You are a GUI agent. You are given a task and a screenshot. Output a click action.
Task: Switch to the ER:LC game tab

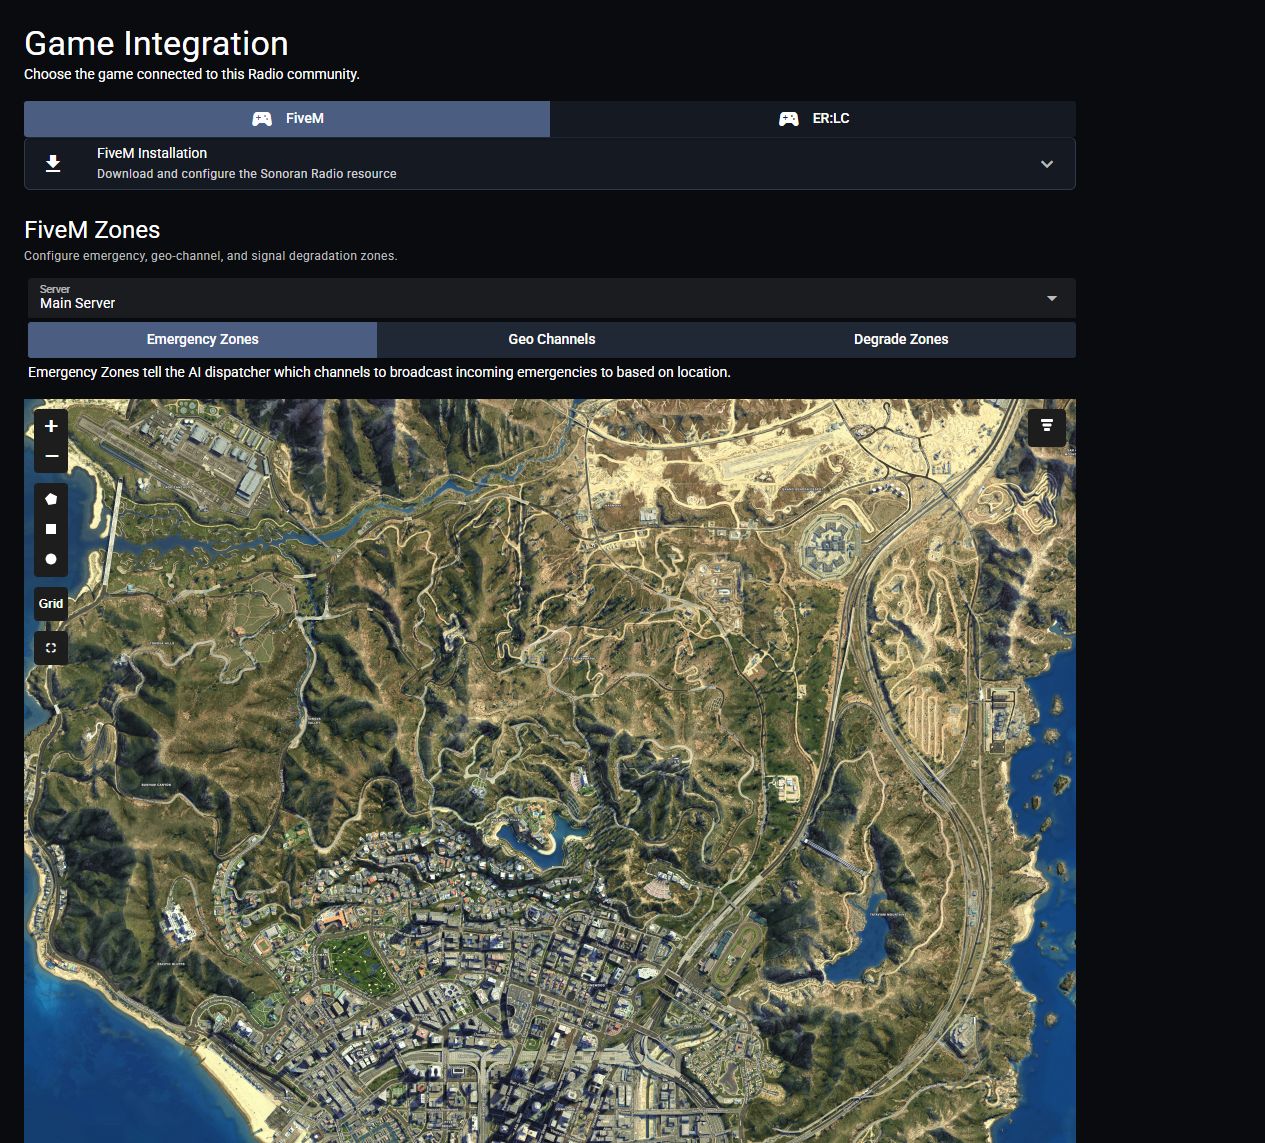coord(813,118)
